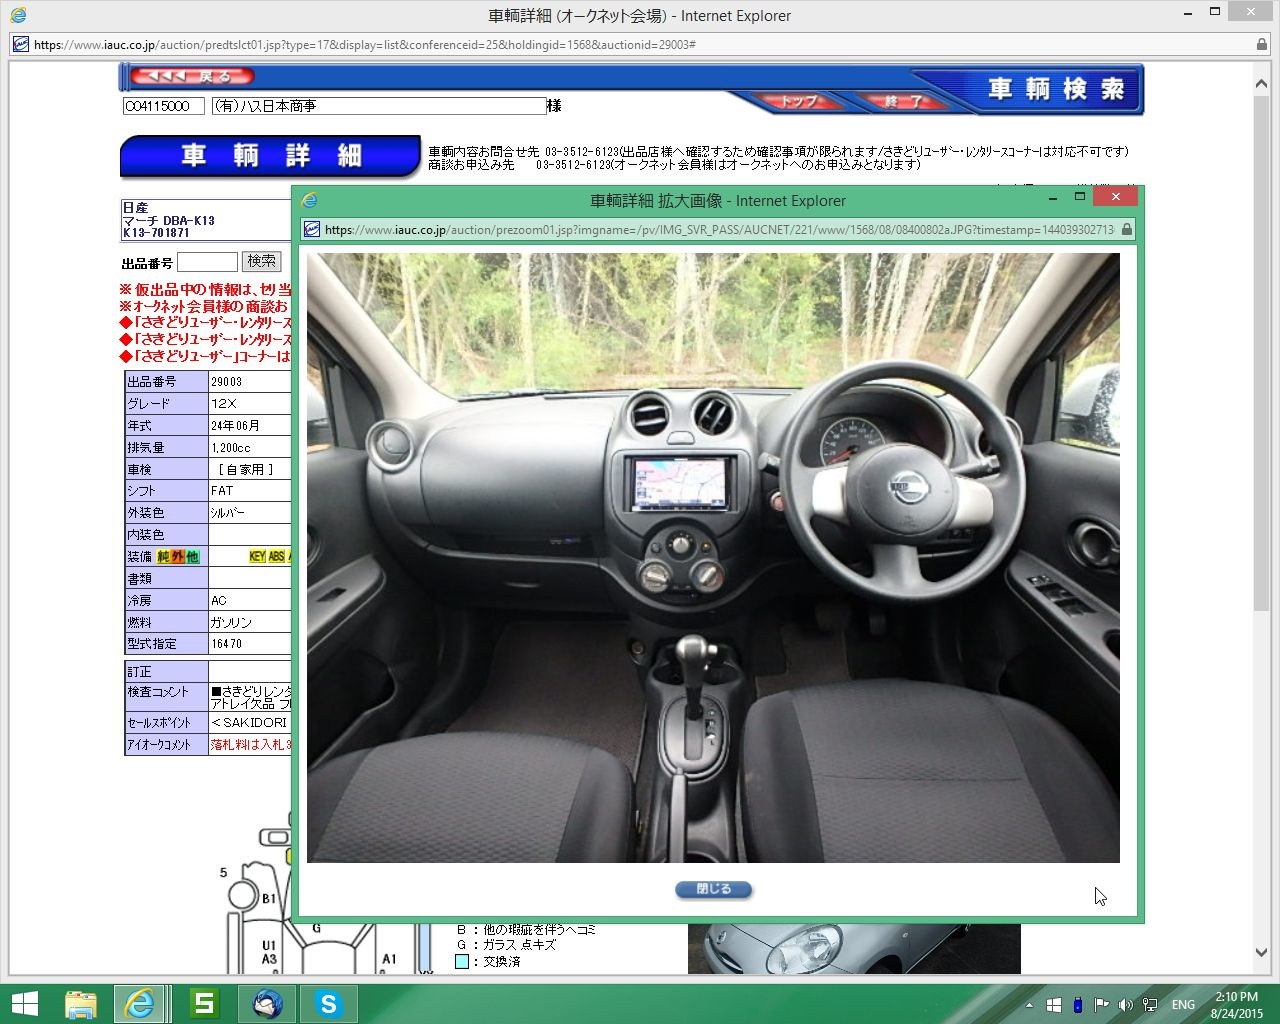Click the ENG language indicator
1280x1024 pixels.
(x=1183, y=1005)
